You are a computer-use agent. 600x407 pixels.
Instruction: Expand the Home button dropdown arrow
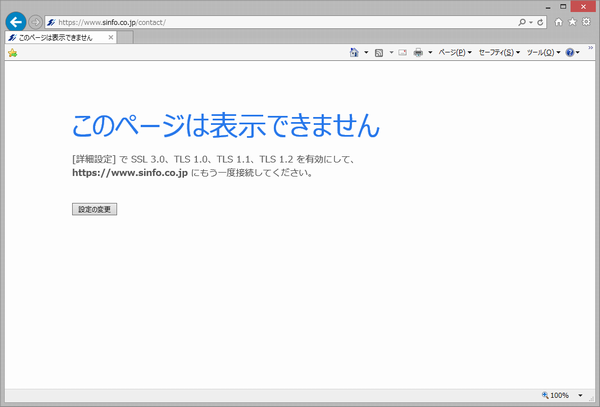pos(366,52)
